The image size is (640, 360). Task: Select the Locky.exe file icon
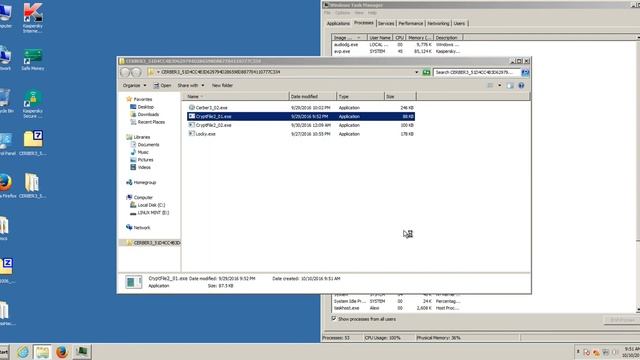click(191, 133)
